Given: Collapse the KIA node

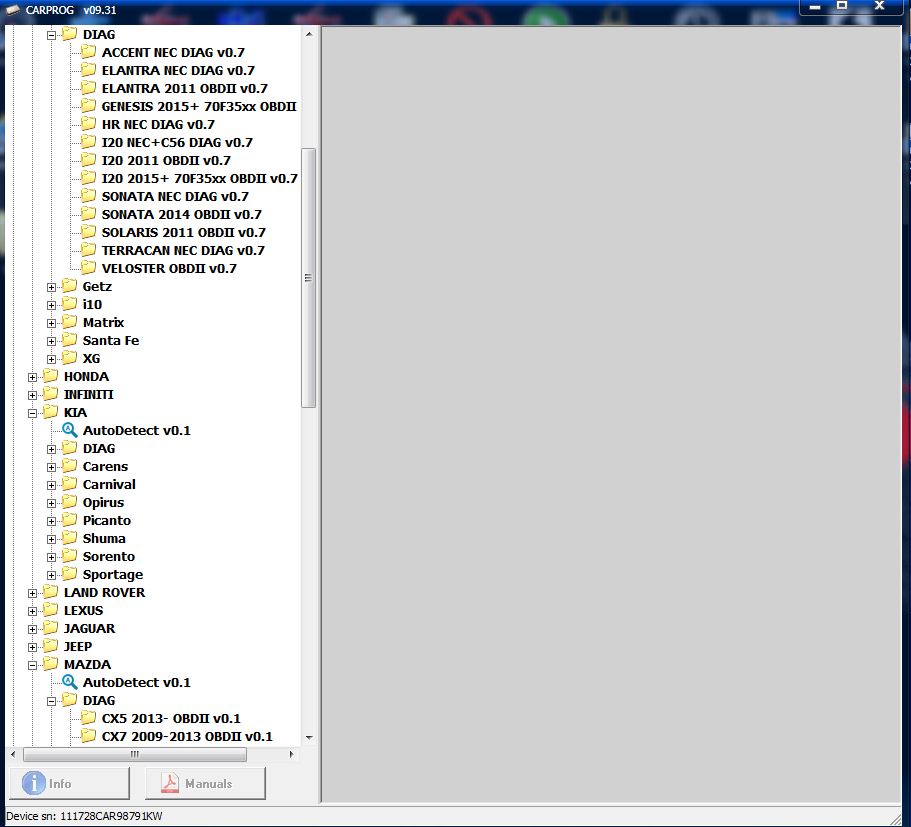Looking at the screenshot, I should click(33, 413).
